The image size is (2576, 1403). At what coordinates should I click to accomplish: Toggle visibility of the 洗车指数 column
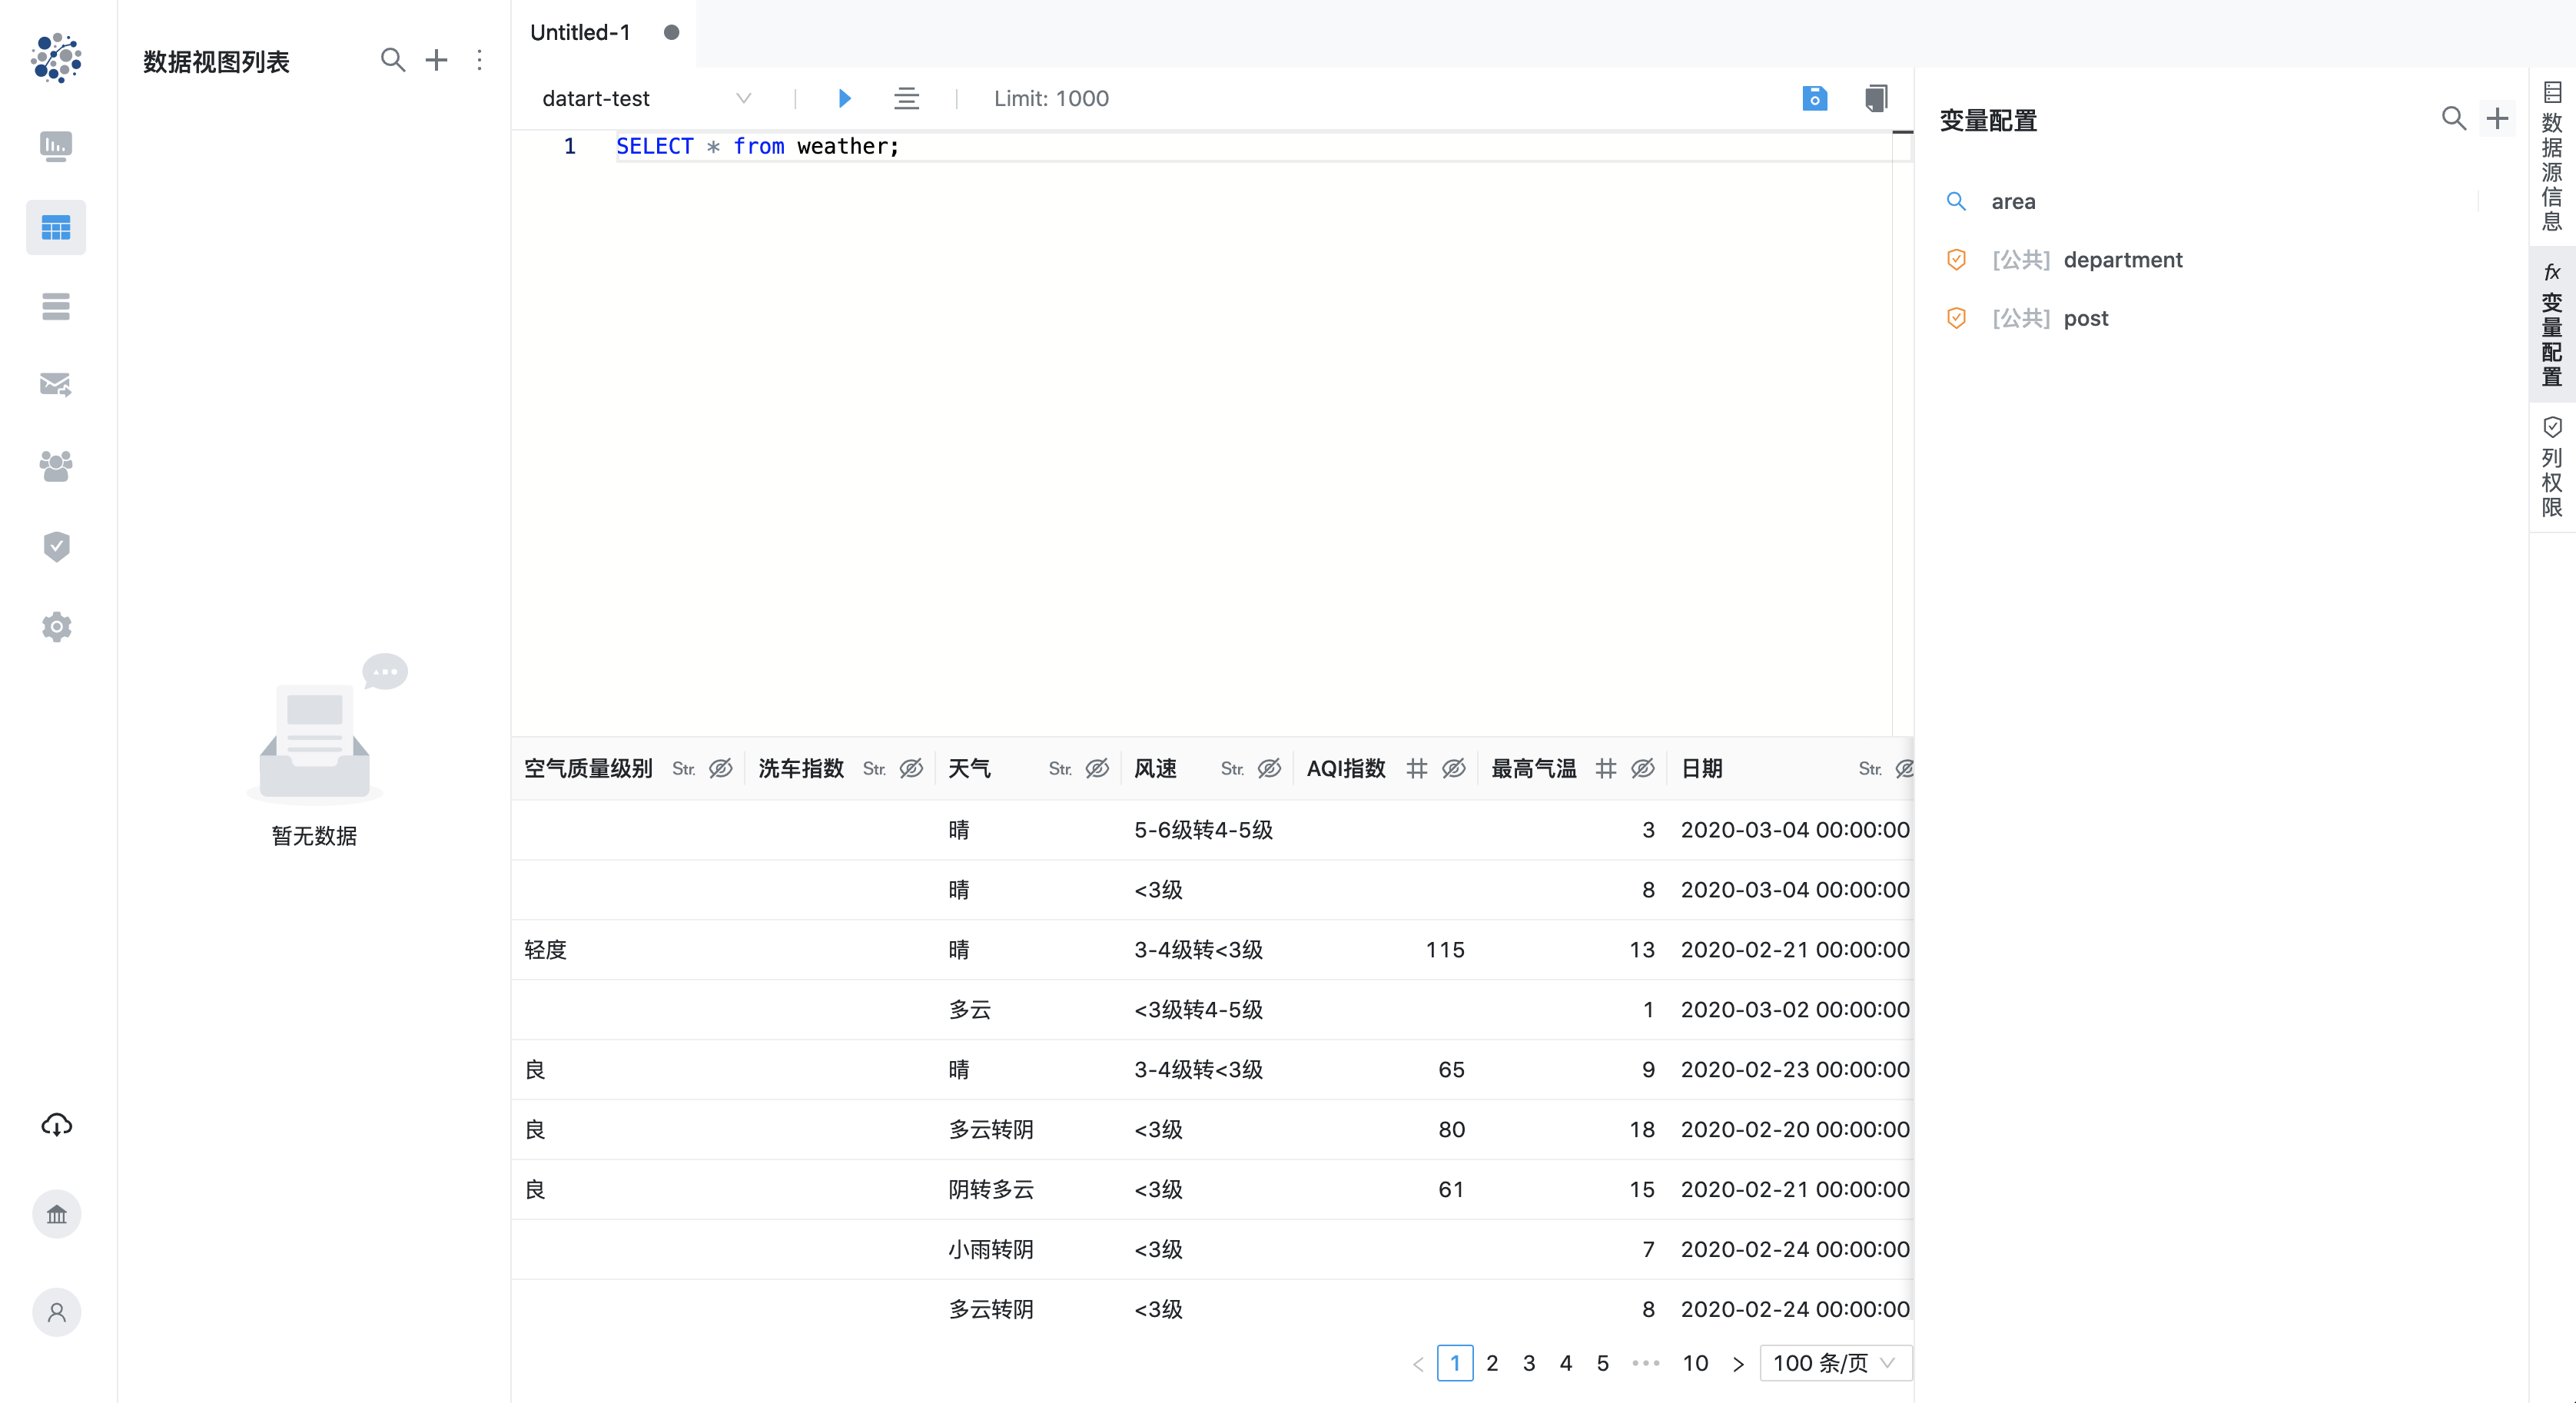click(x=911, y=769)
